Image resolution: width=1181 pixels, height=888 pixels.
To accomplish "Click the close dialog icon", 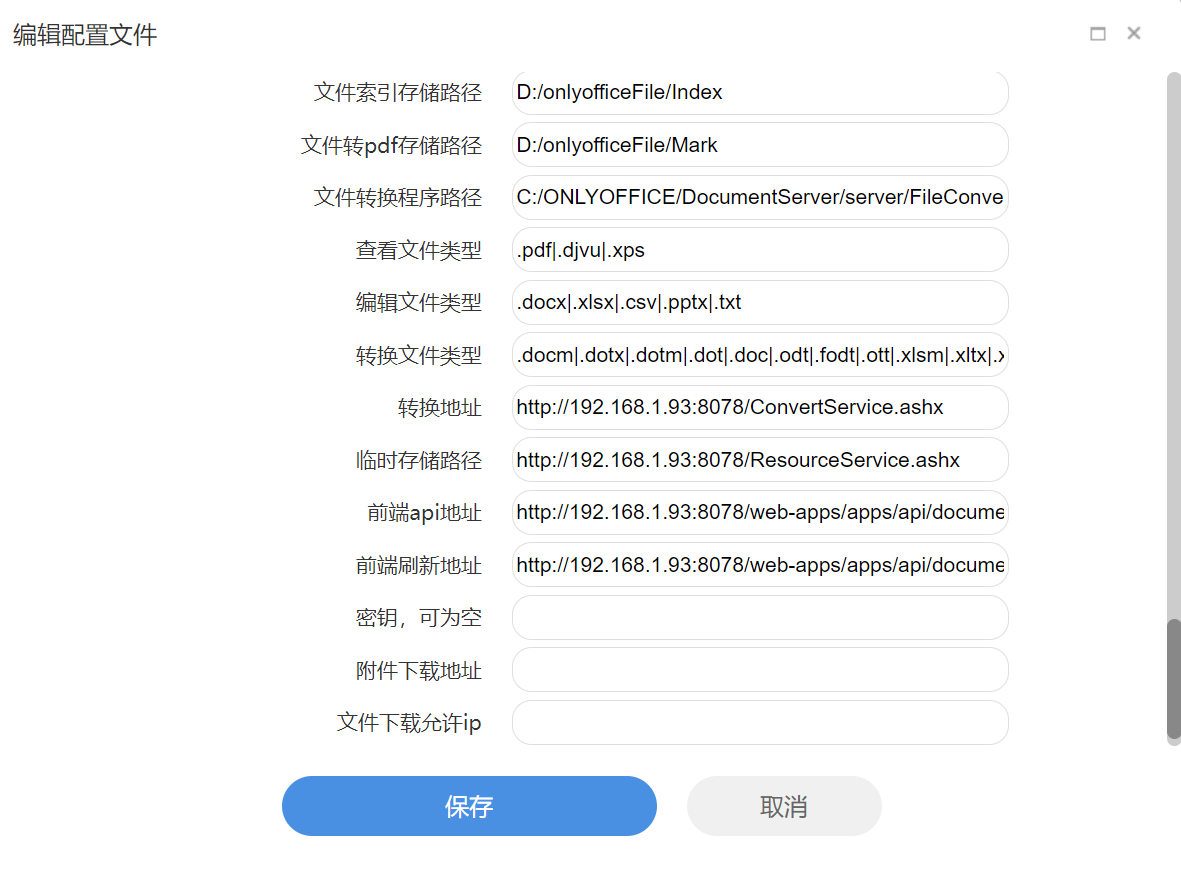I will coord(1133,33).
